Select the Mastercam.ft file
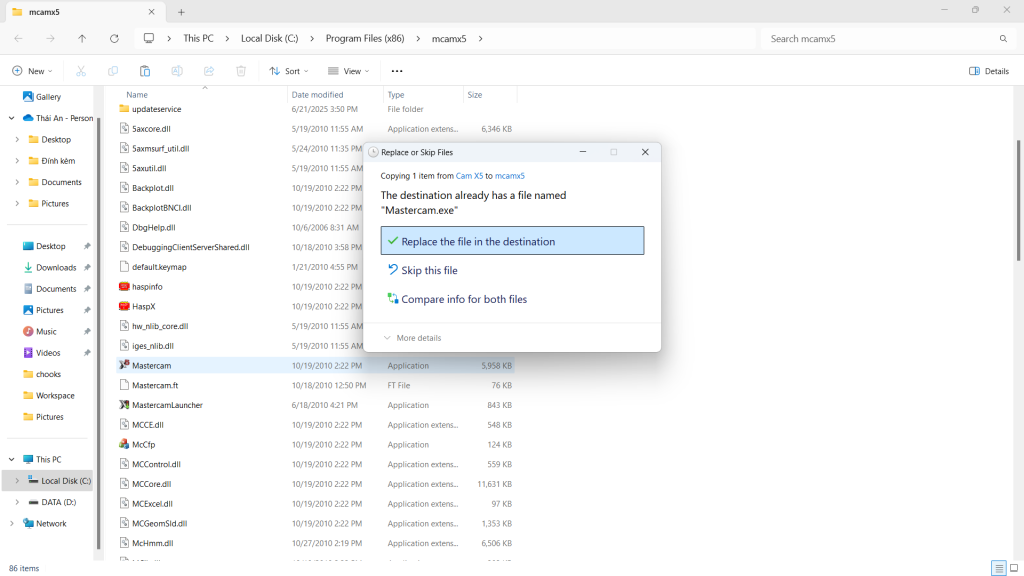Screen dimensions: 1024x576 (155, 385)
